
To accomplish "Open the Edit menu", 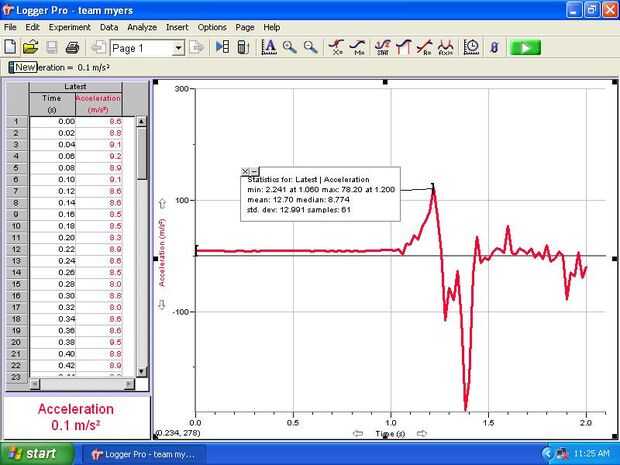I will click(32, 27).
